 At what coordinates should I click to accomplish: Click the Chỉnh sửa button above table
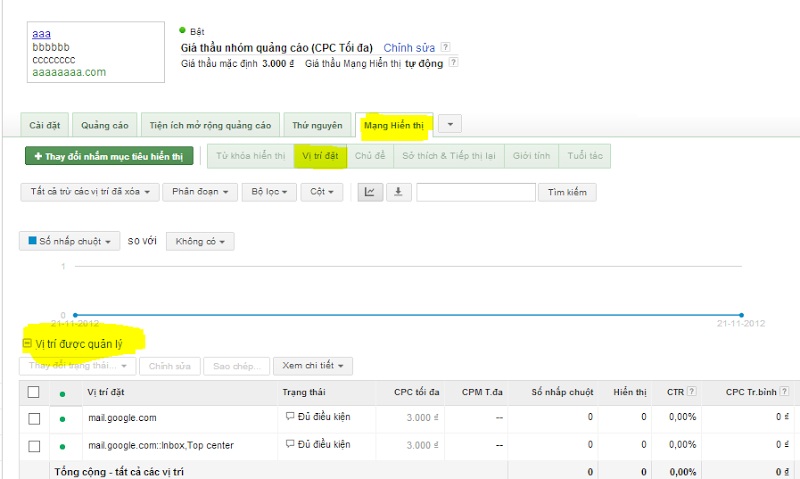170,366
